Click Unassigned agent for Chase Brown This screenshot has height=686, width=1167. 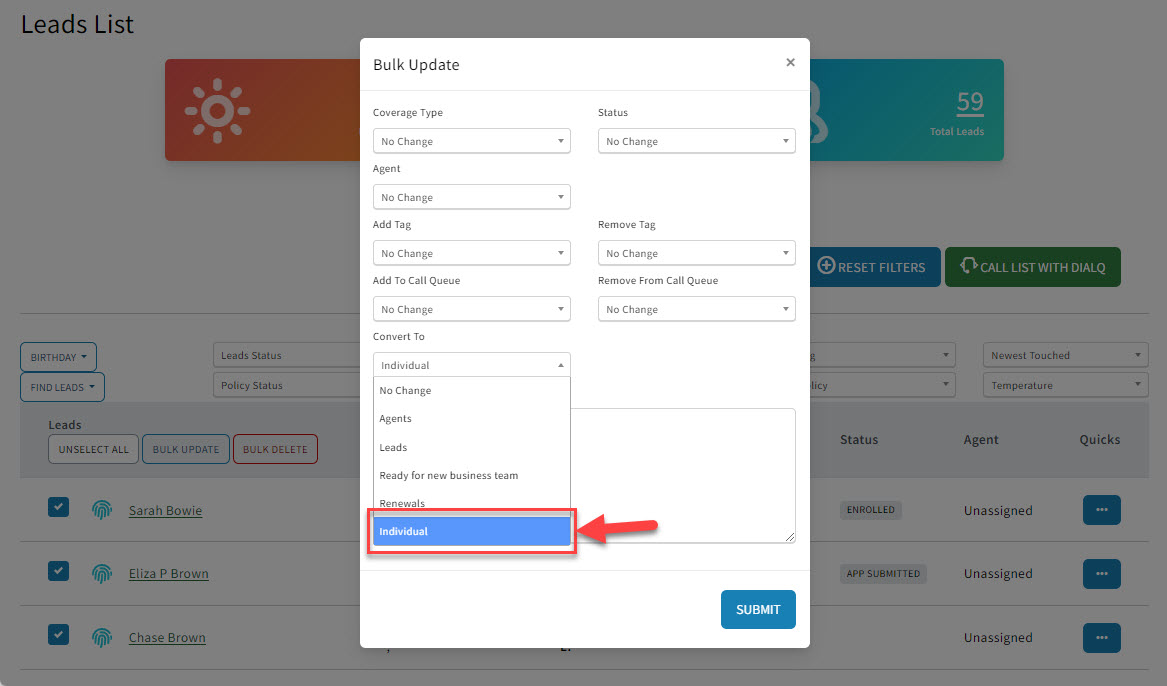pos(998,638)
